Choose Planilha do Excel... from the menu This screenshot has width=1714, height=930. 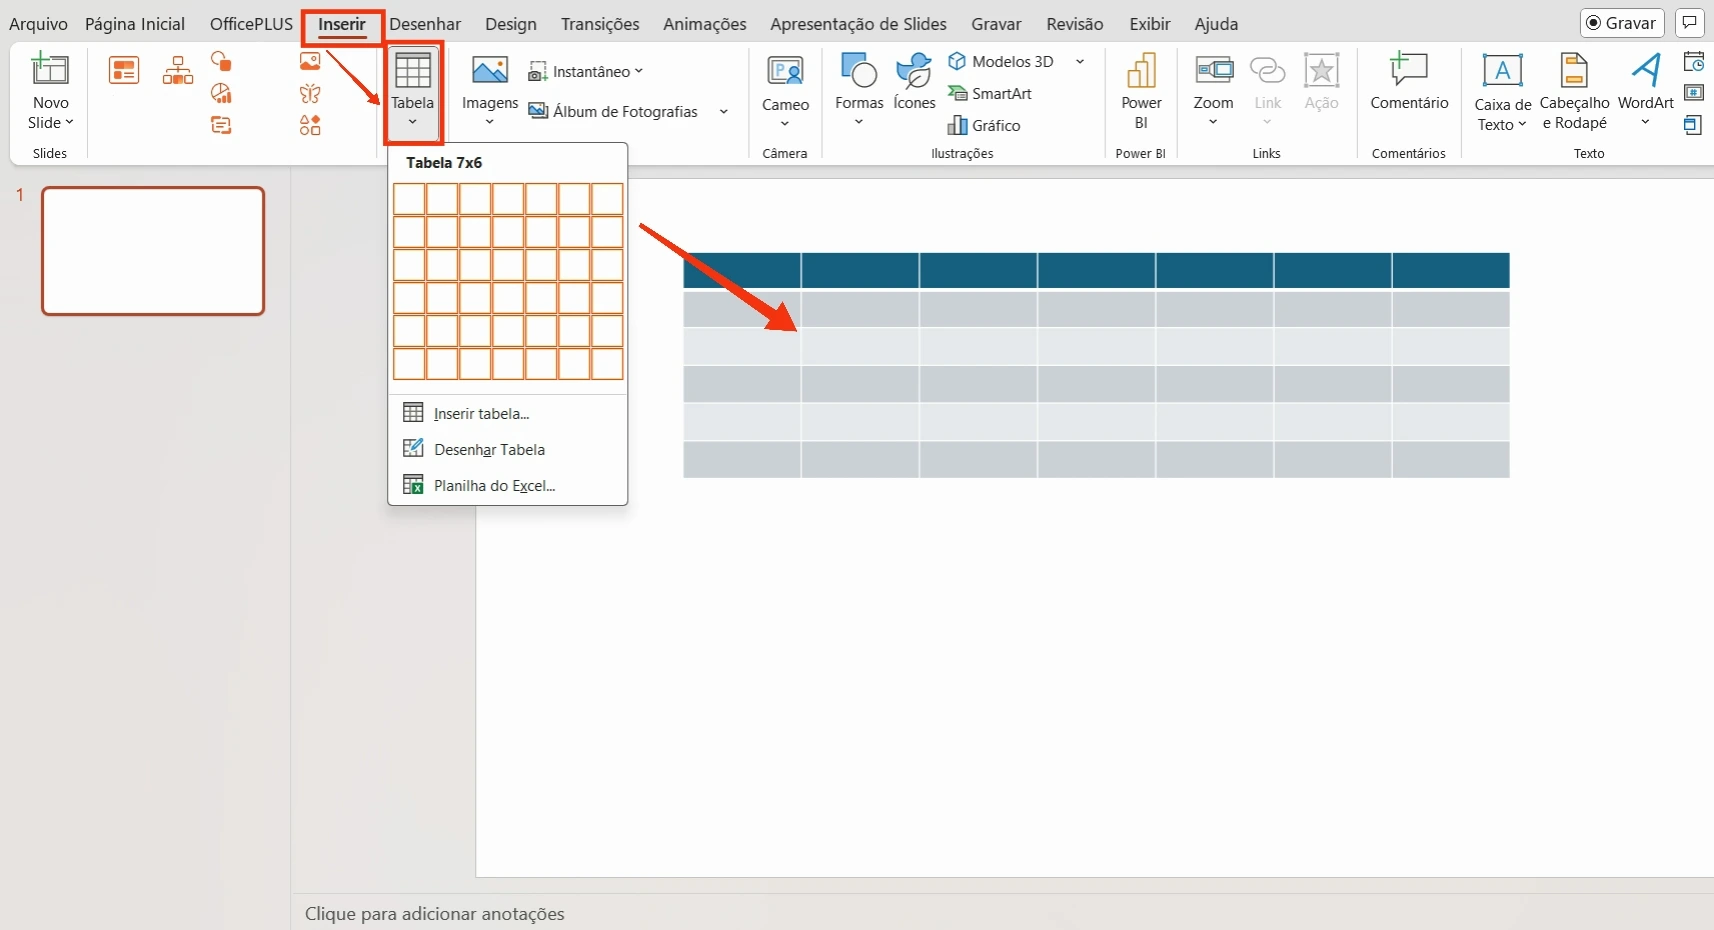pos(508,485)
